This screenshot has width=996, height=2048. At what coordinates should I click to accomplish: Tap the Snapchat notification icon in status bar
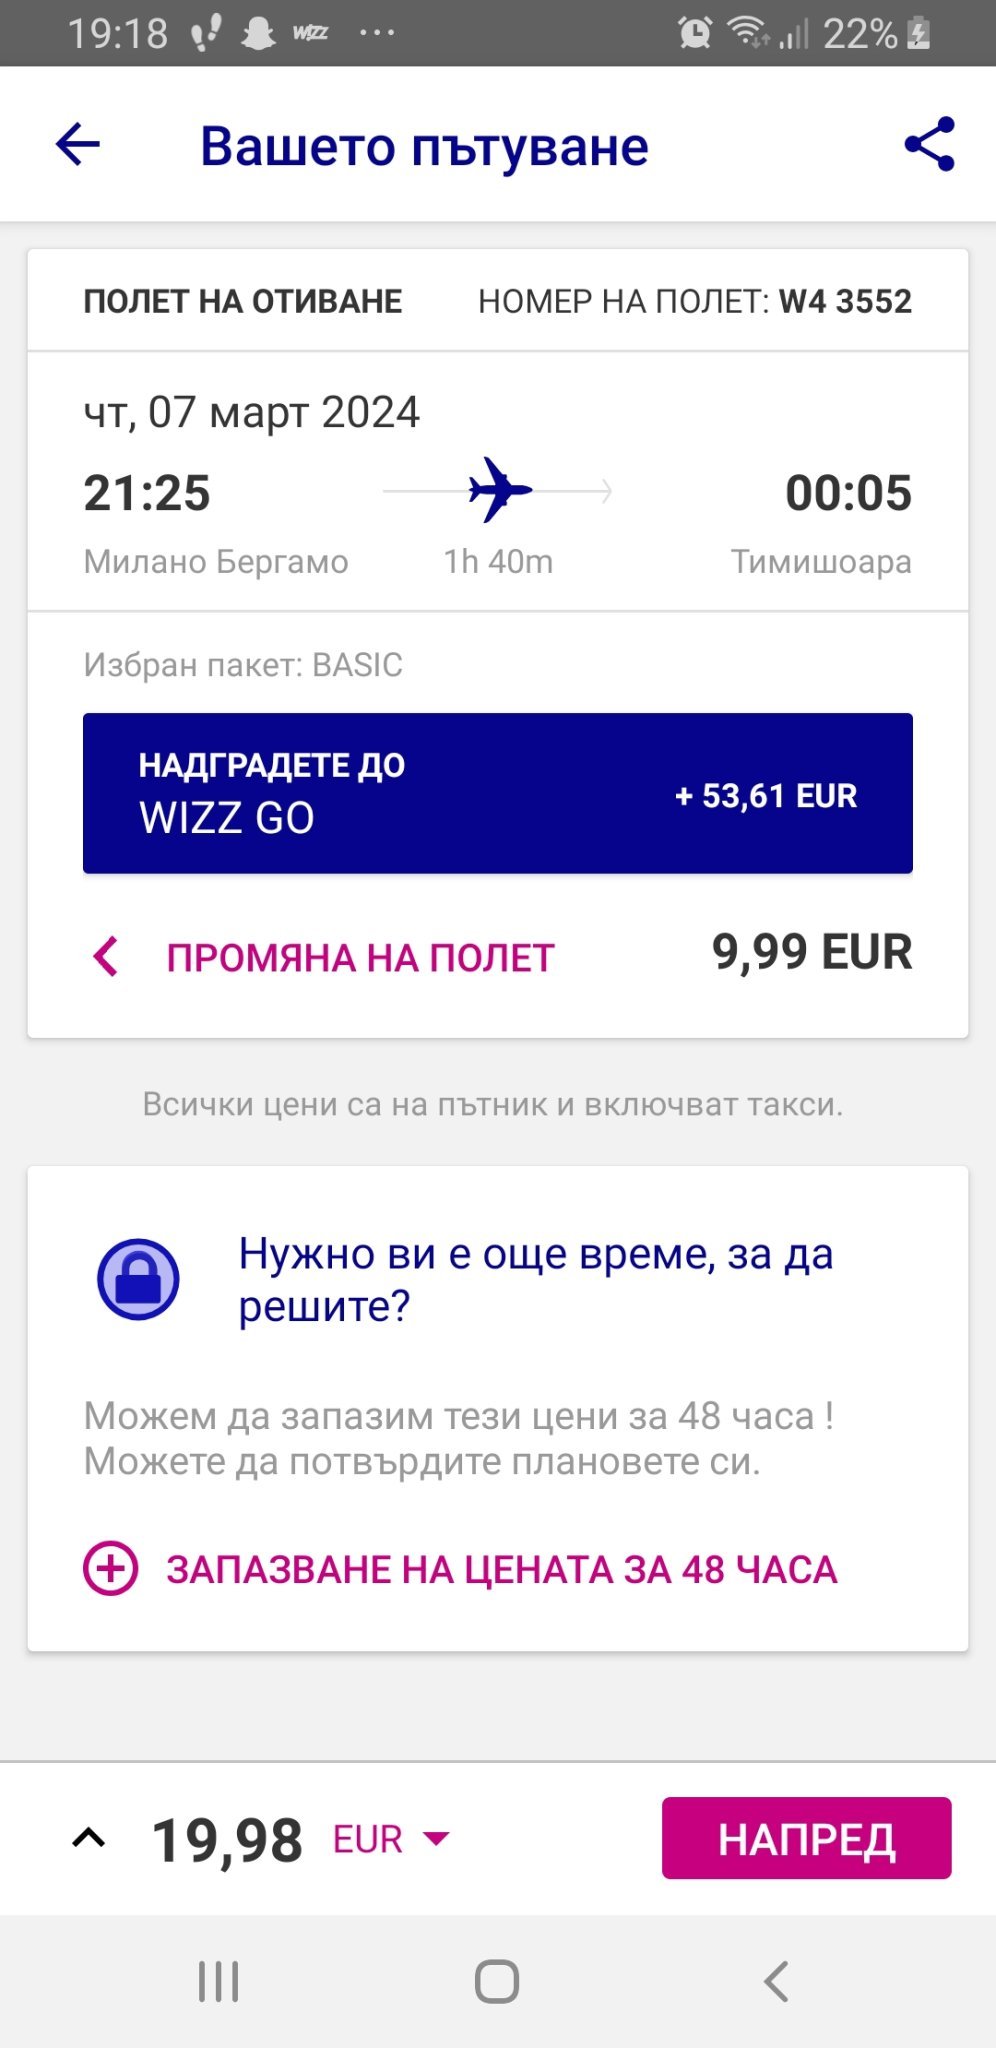tap(258, 33)
